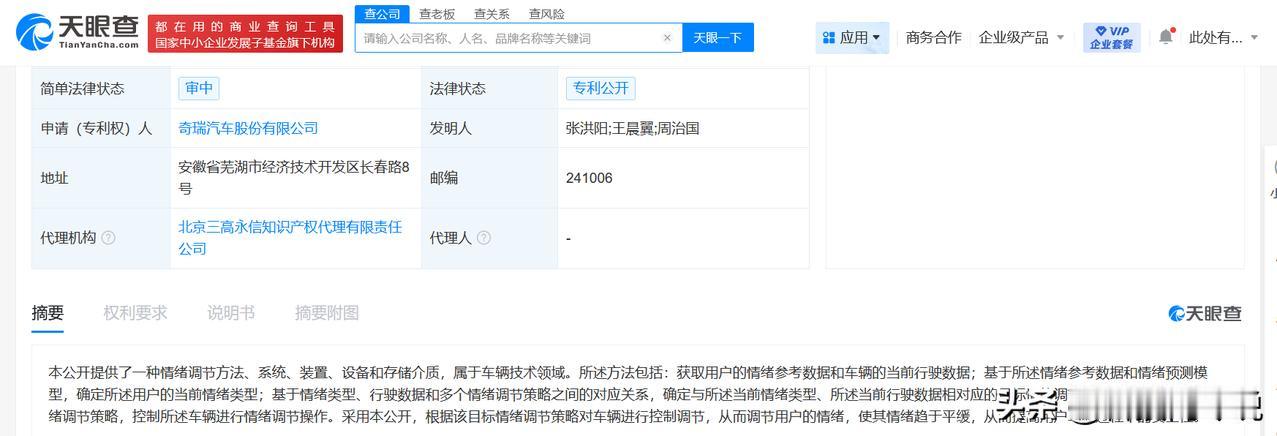Switch to the 说明书 tab
The image size is (1277, 436).
coord(231,313)
